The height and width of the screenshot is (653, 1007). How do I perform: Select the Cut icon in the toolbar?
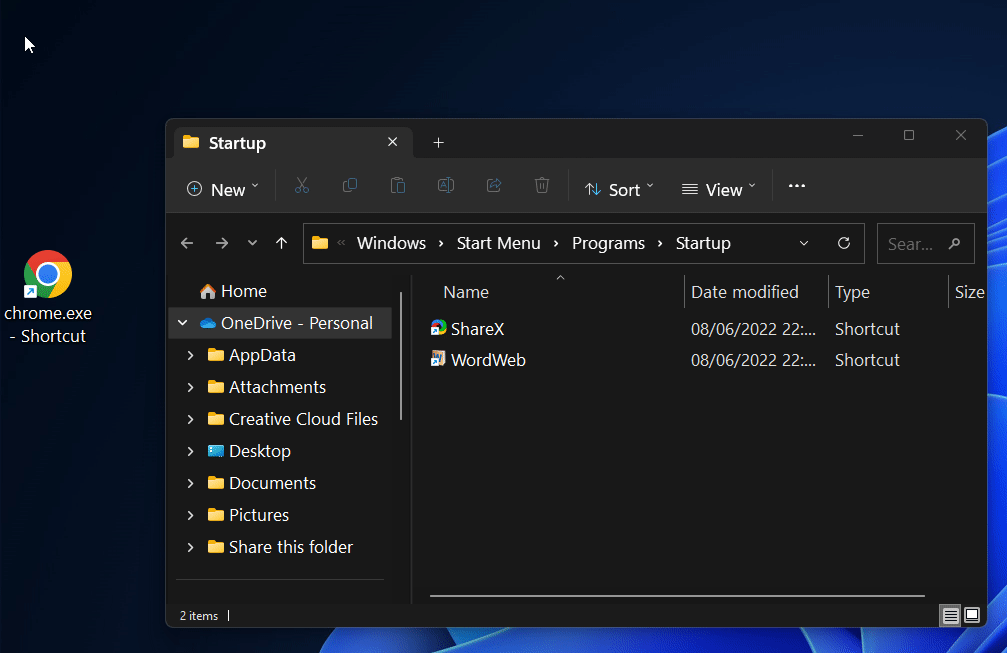pos(301,186)
